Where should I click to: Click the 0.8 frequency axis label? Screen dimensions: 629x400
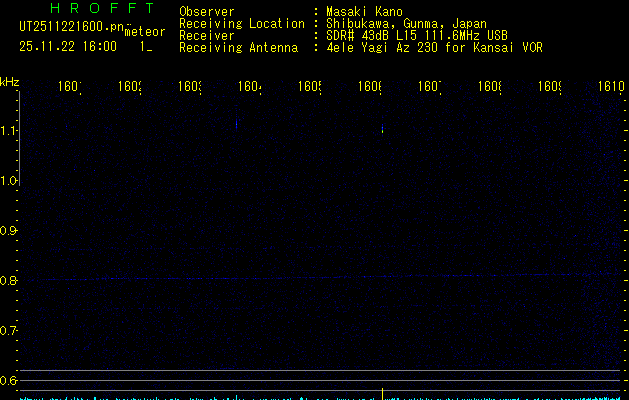coord(9,281)
